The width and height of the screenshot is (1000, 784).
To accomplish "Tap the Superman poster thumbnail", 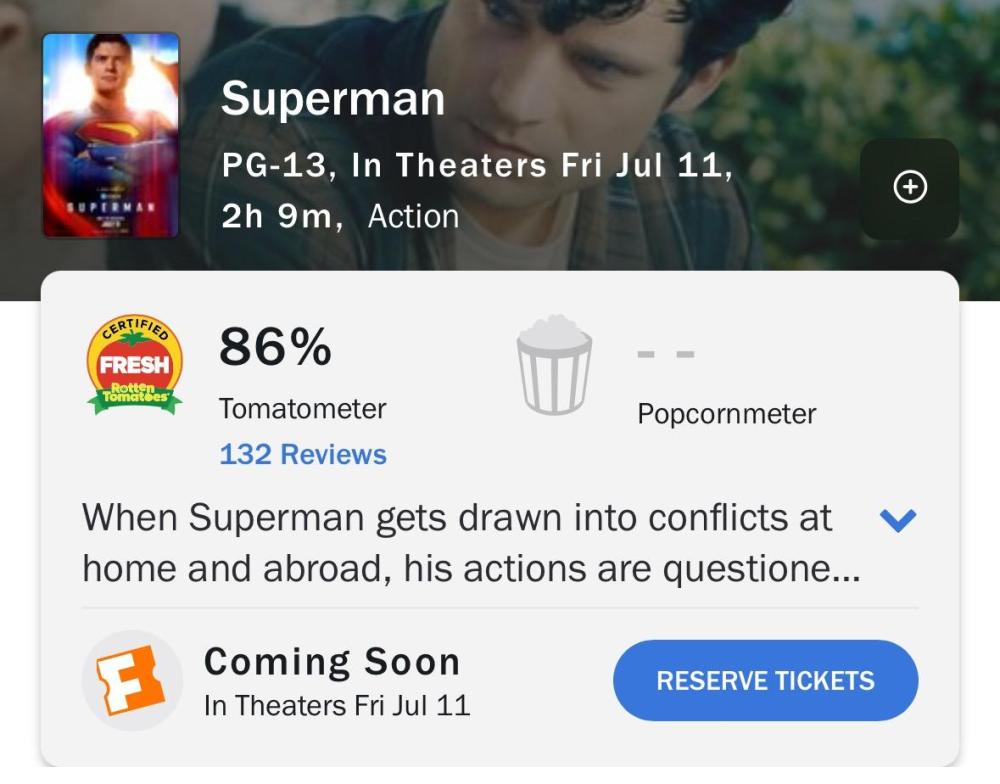I will (111, 136).
